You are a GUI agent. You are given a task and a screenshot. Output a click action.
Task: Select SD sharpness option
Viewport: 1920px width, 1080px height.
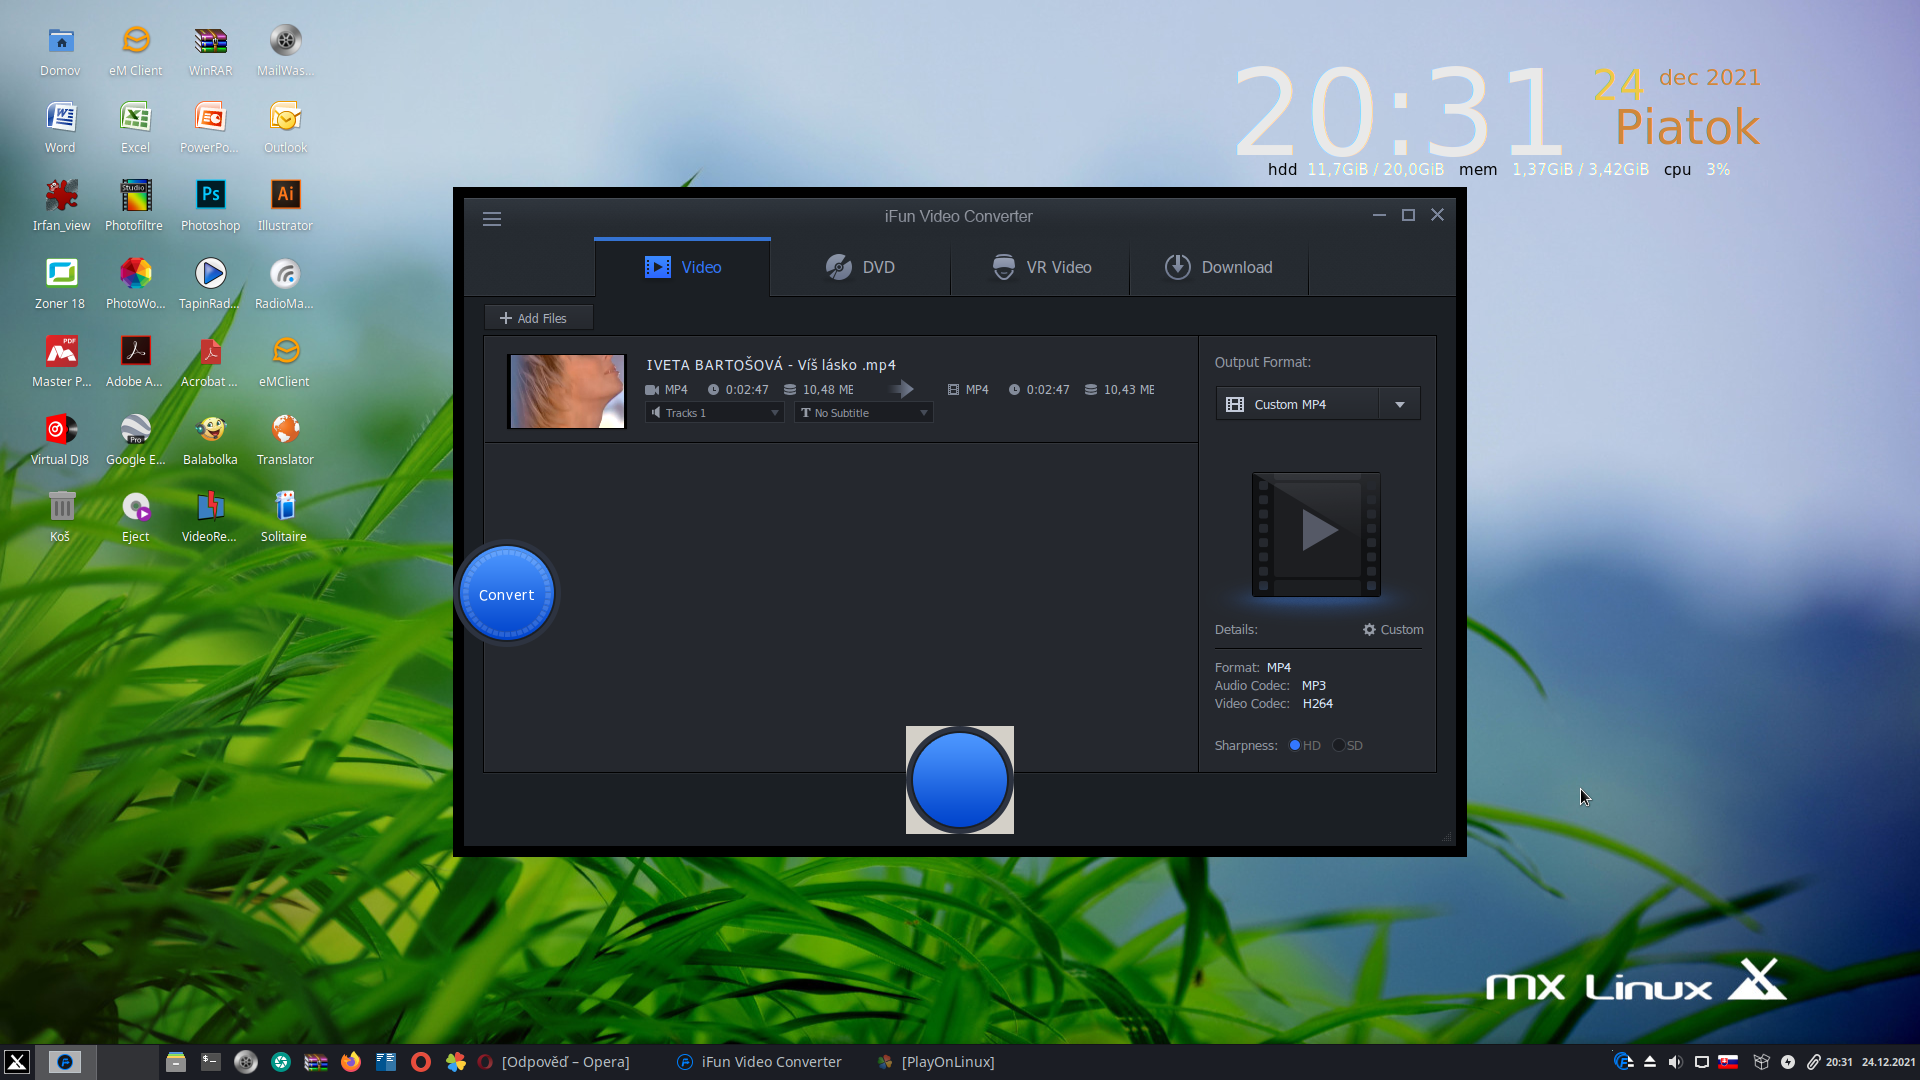pyautogui.click(x=1339, y=746)
